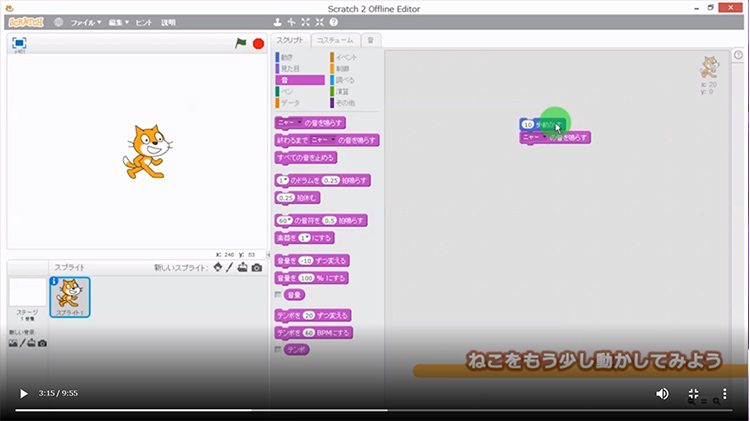Select the データ block category

point(300,103)
